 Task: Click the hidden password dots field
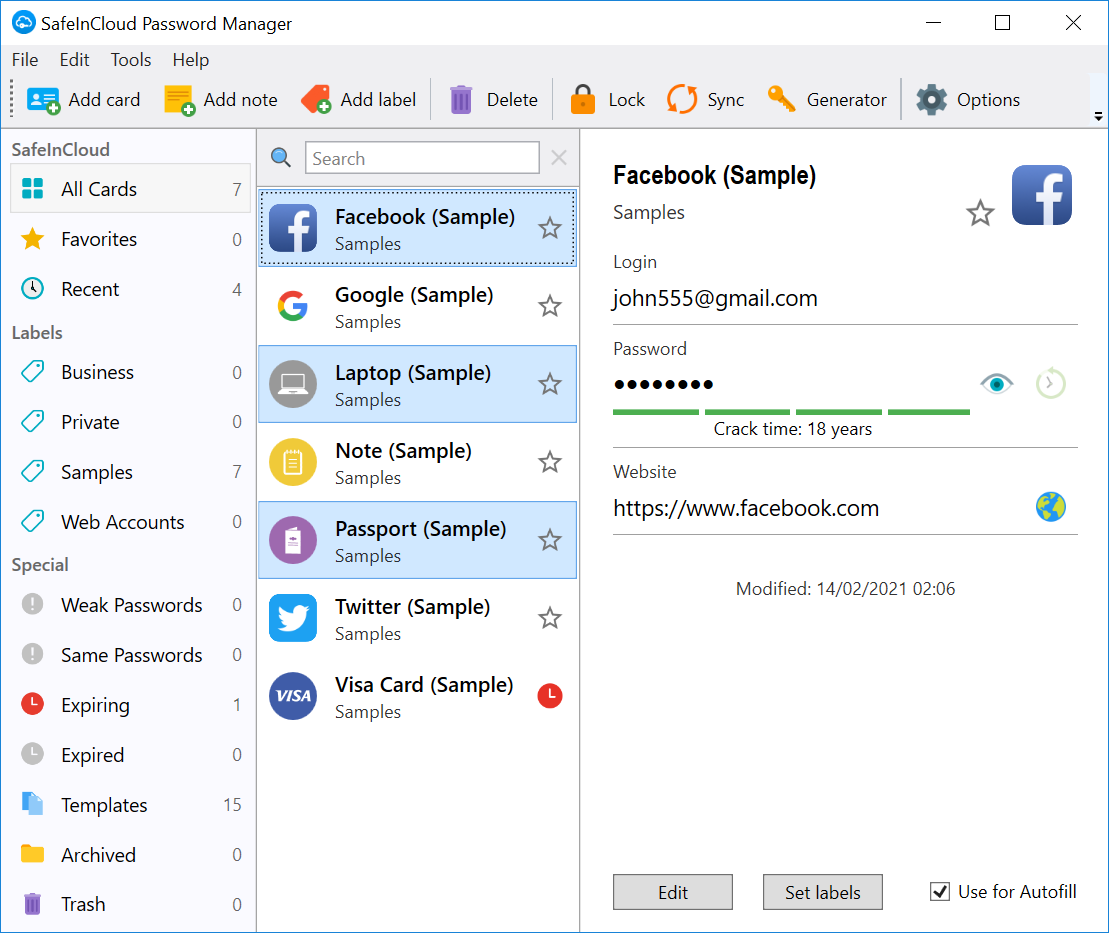click(x=663, y=384)
